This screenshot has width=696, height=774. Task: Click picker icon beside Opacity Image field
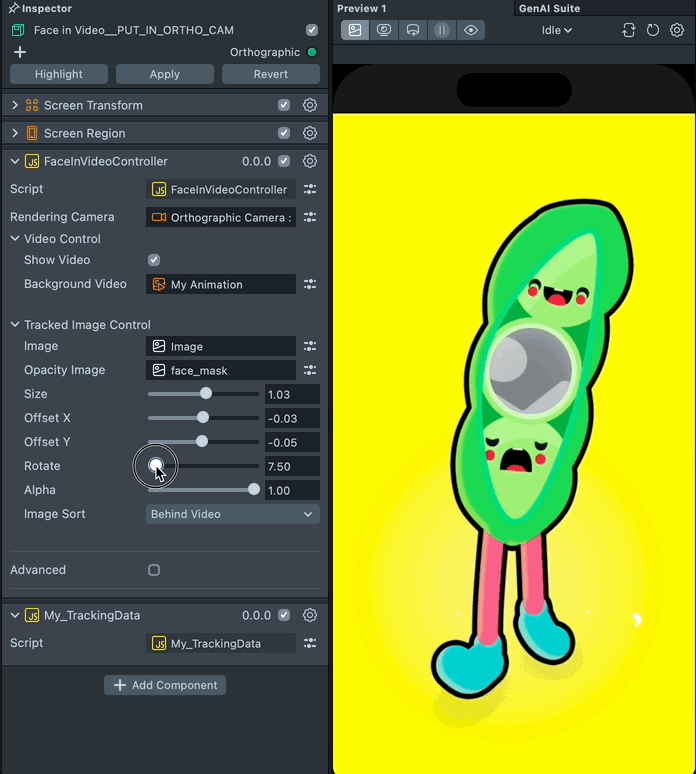pos(310,370)
